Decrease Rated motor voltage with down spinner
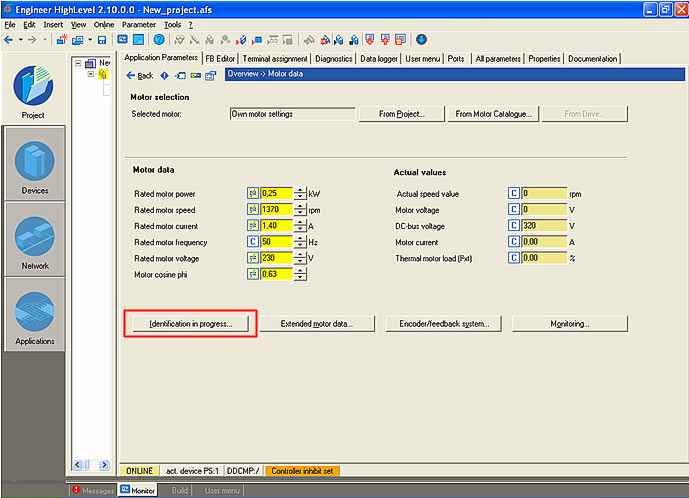 [x=299, y=261]
